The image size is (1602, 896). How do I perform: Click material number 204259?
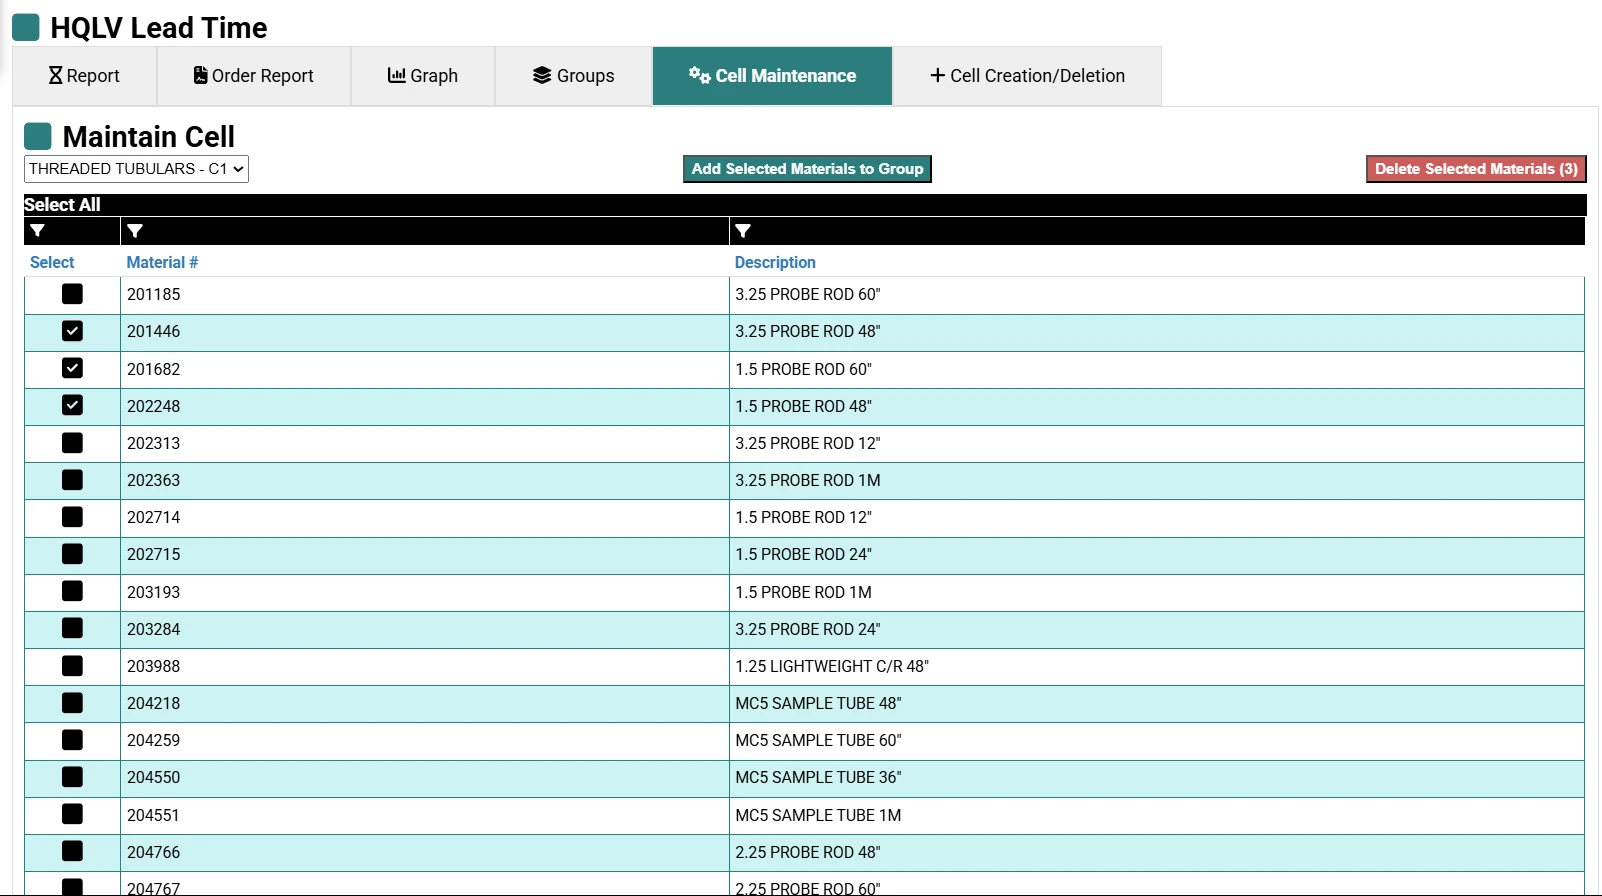[154, 740]
